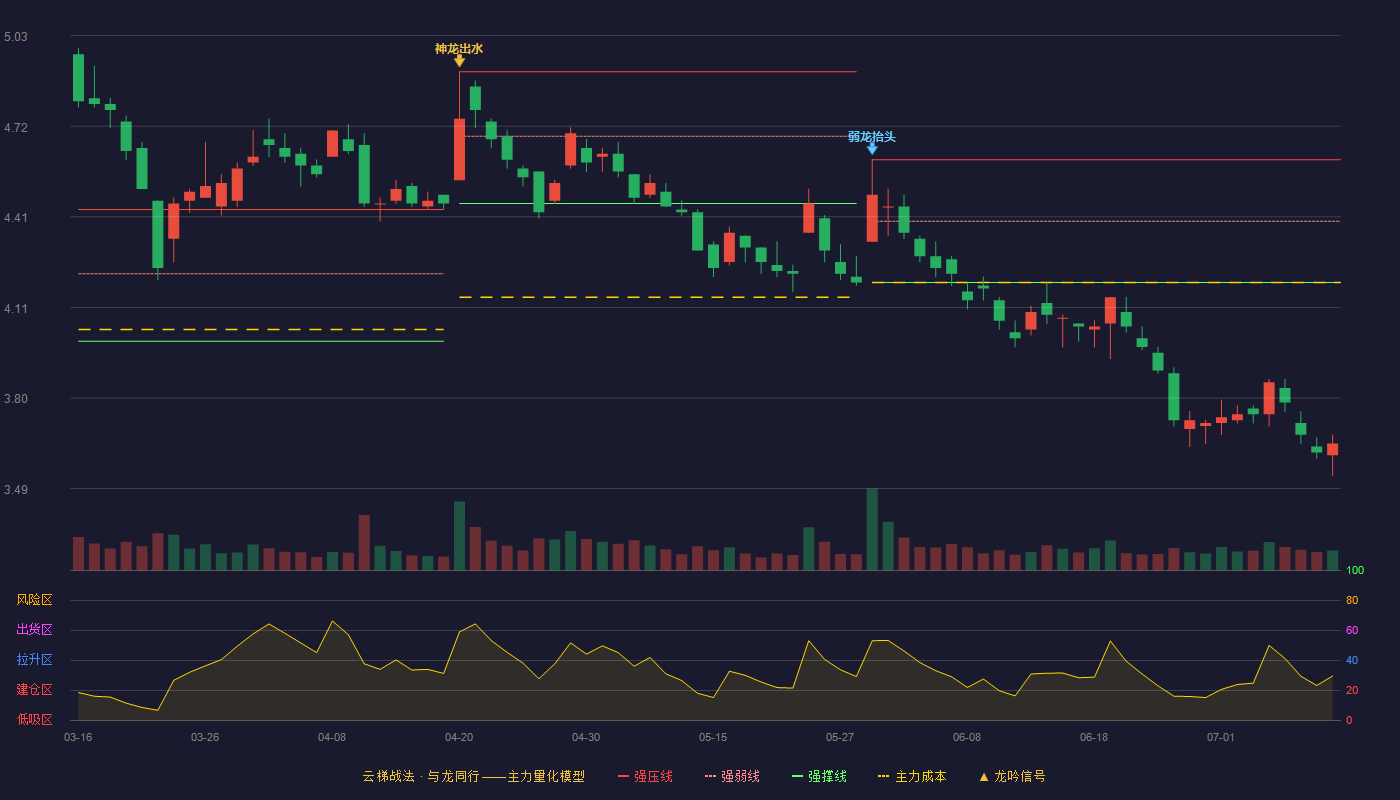
Task: Toggle the 龙吟信号 legend entry
Action: 1012,776
